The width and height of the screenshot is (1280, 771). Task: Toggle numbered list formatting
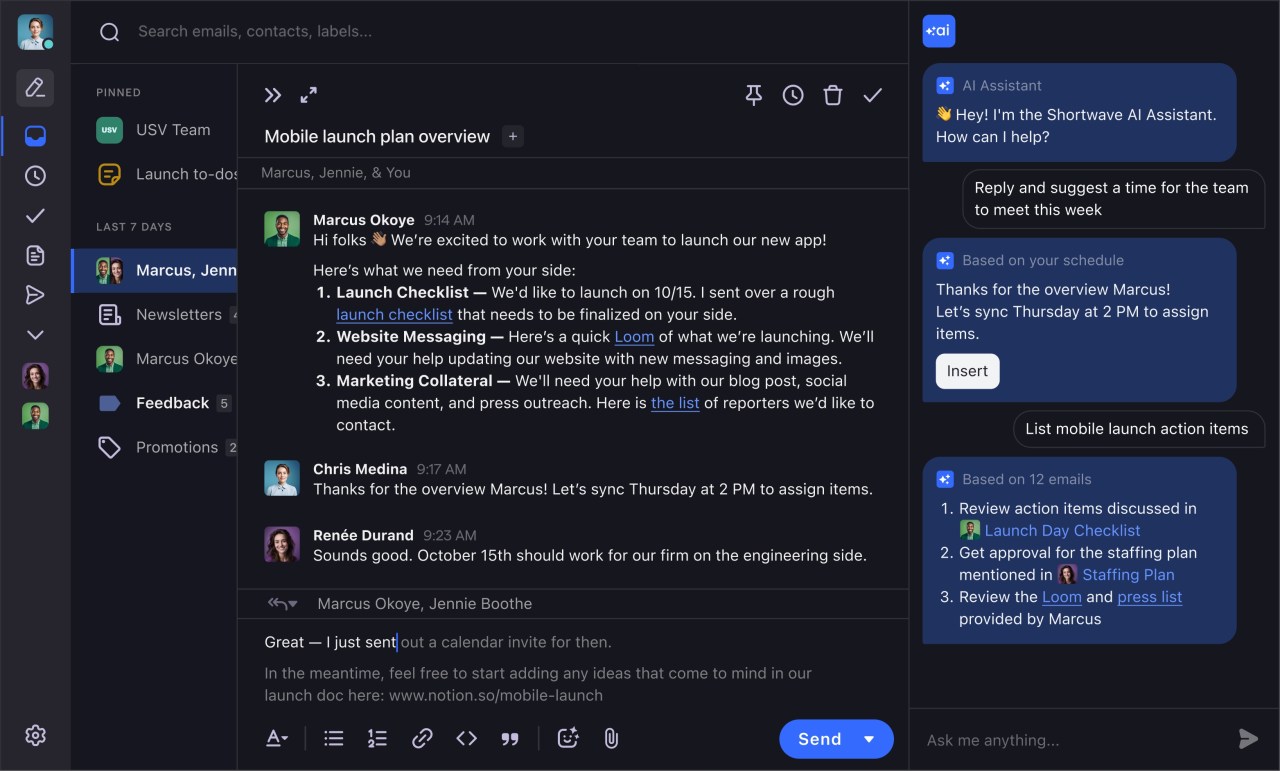[377, 738]
